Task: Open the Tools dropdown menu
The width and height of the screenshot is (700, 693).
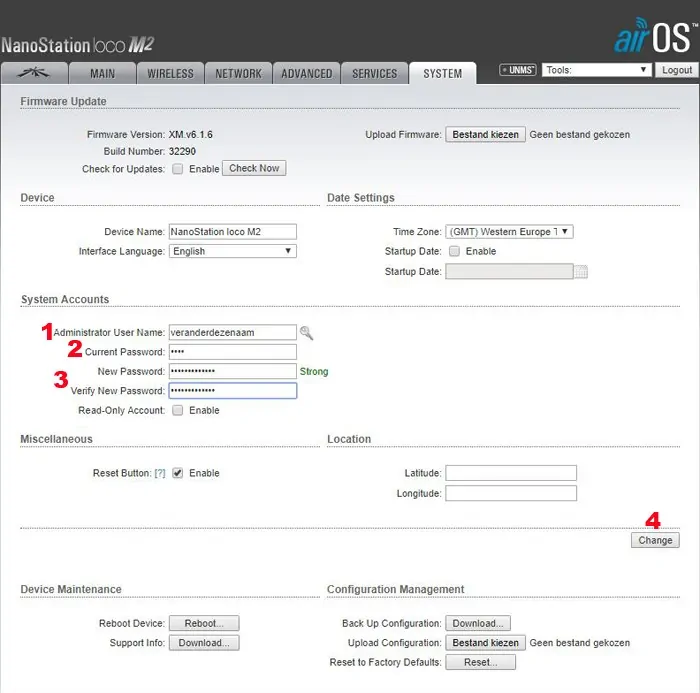Action: click(596, 70)
